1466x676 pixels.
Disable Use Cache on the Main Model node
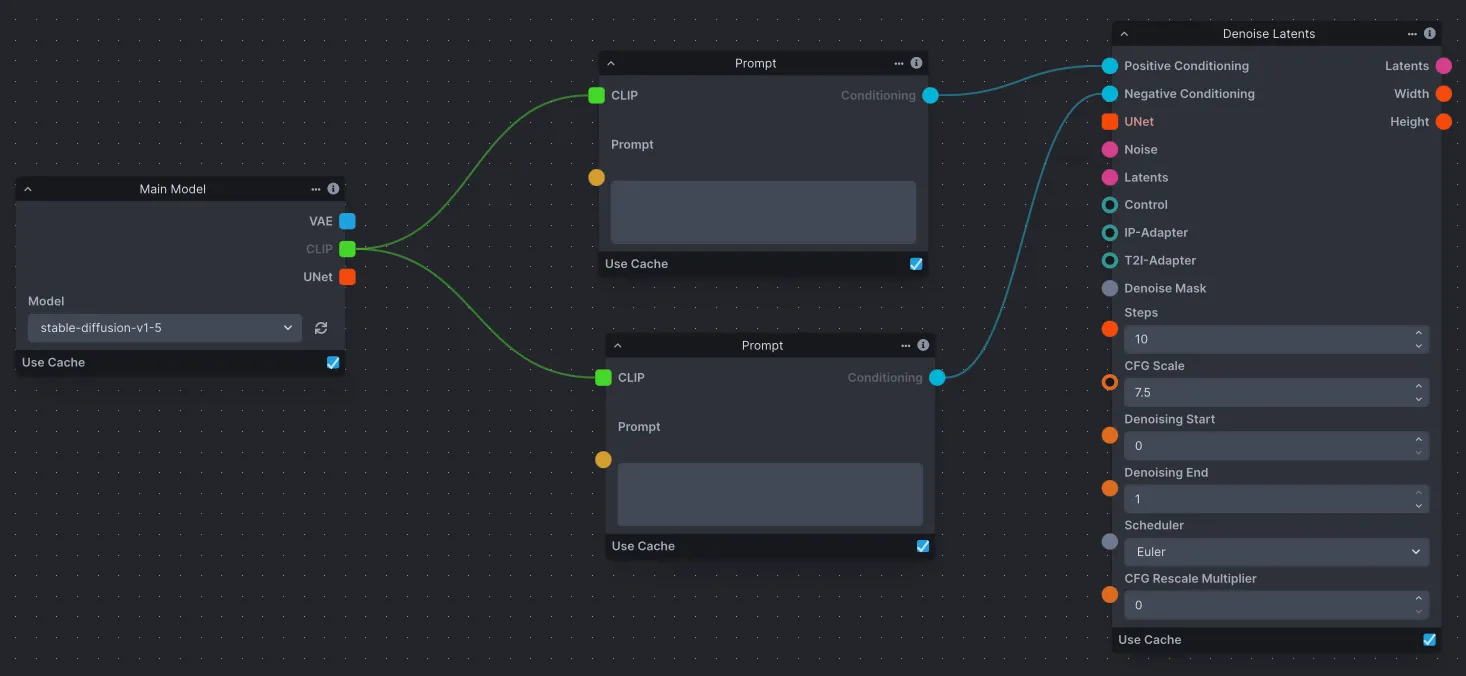pyautogui.click(x=333, y=362)
